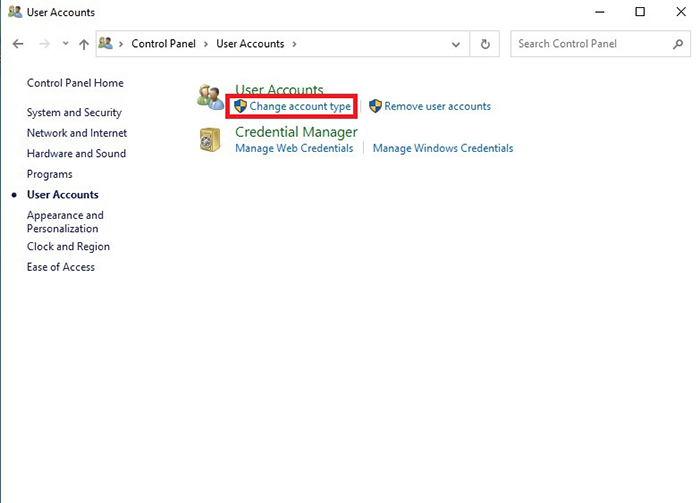Click the address bar users icon
Viewport: 700px width, 503px height.
tap(106, 44)
